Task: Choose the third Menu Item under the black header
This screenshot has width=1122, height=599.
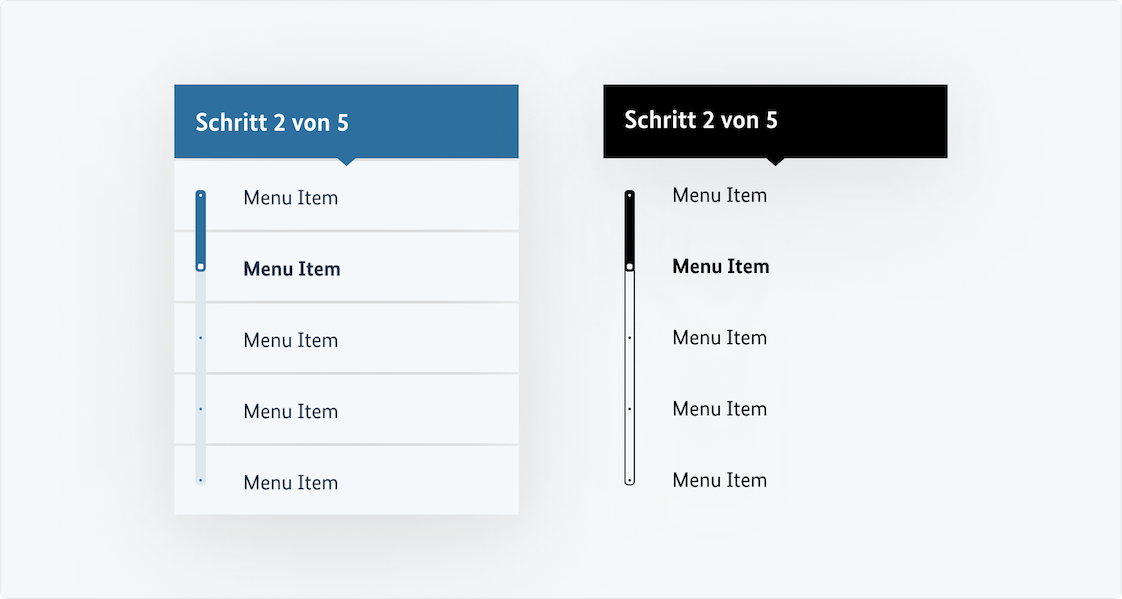Action: click(x=719, y=337)
